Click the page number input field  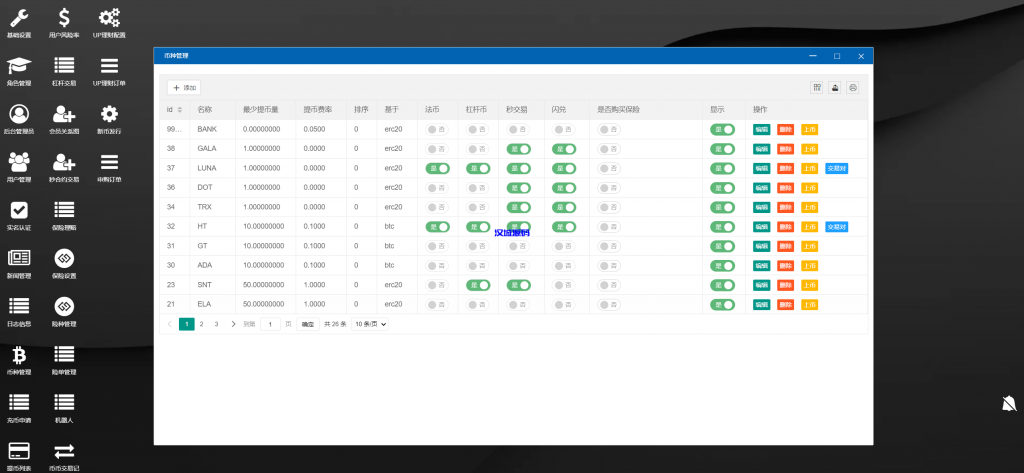270,324
